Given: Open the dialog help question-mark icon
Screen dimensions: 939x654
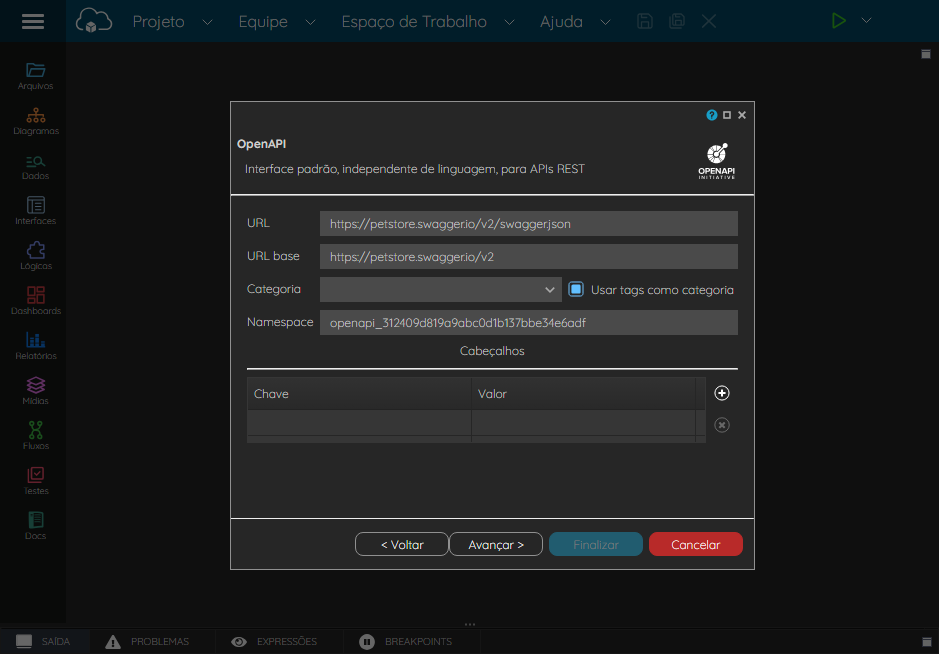Looking at the screenshot, I should [711, 115].
